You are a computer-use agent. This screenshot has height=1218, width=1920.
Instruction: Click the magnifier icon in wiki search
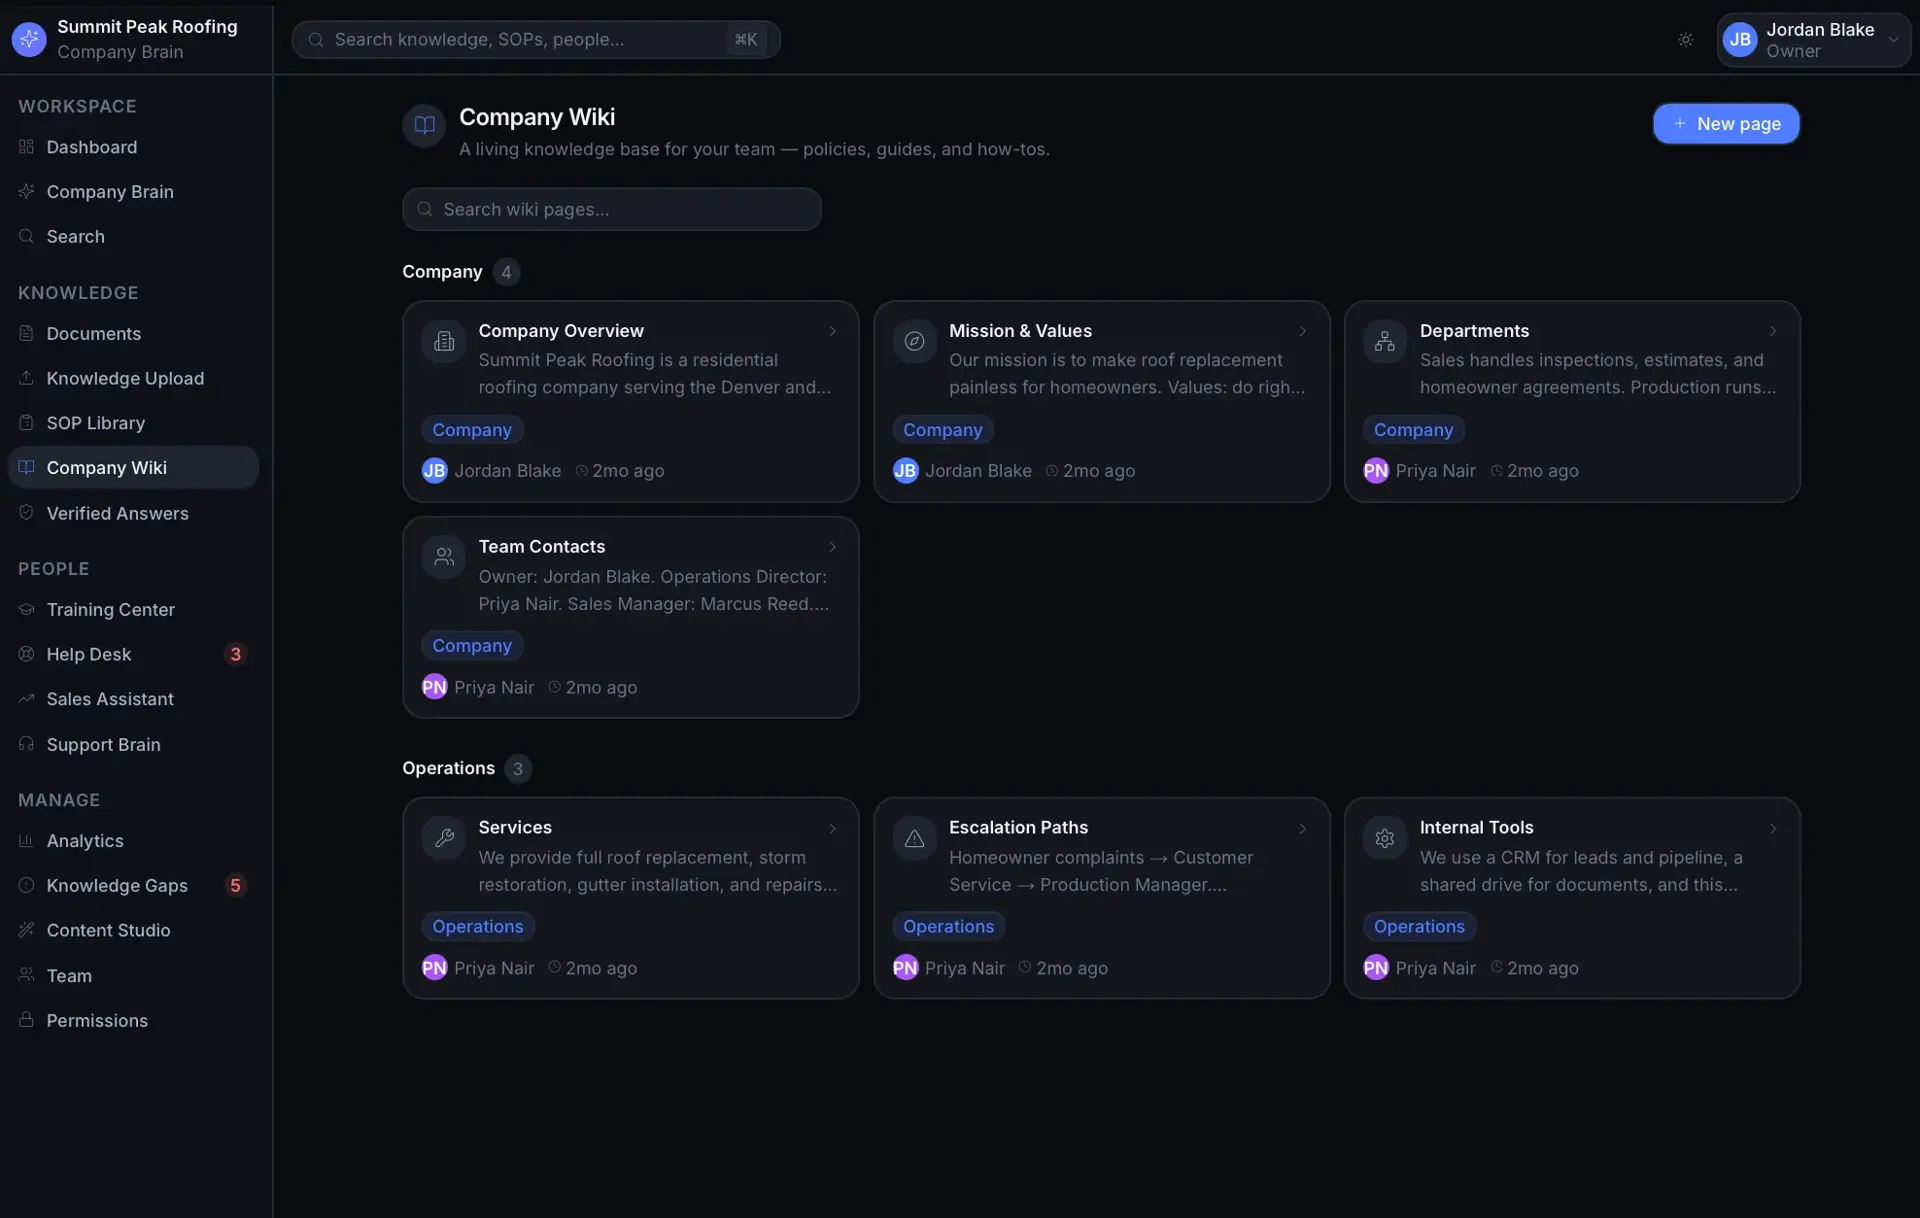[425, 209]
